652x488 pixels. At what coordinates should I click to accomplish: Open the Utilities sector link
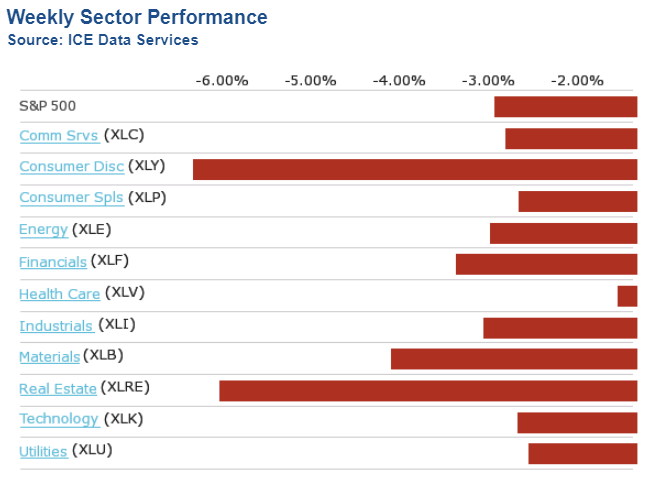point(43,452)
